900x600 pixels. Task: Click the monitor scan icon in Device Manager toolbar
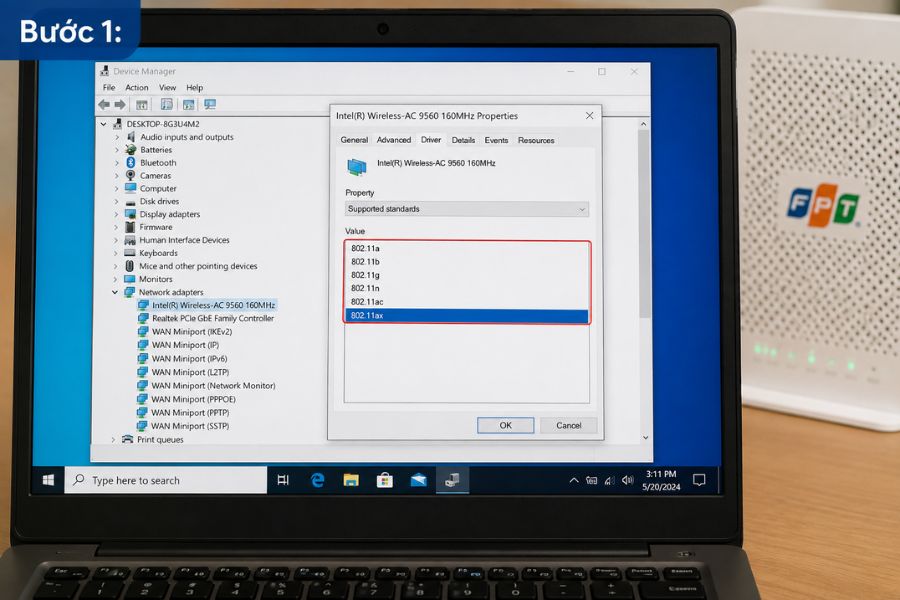(210, 104)
